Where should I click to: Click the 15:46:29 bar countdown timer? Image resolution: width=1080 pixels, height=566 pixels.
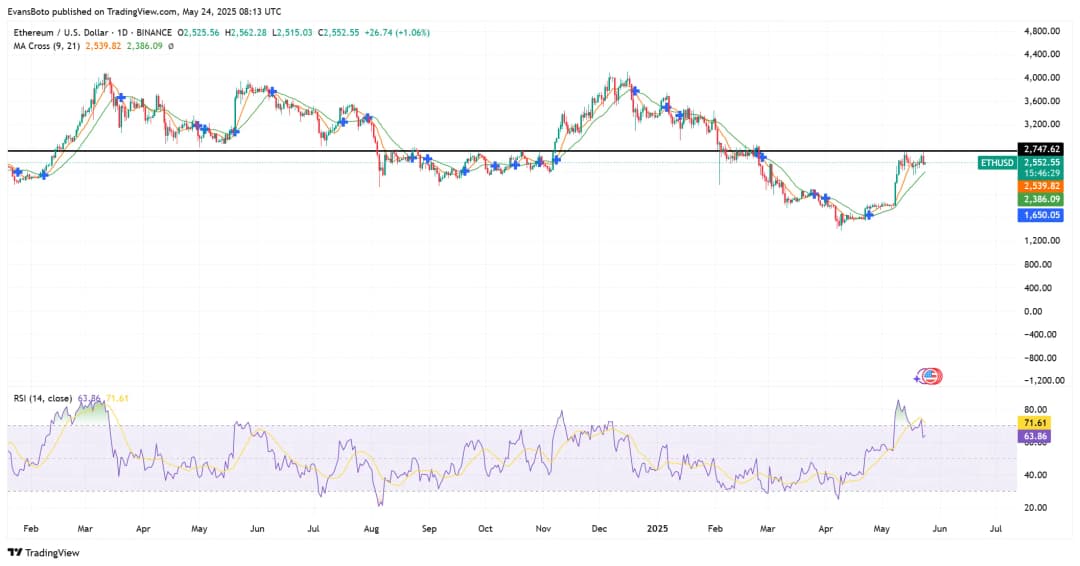click(1041, 173)
